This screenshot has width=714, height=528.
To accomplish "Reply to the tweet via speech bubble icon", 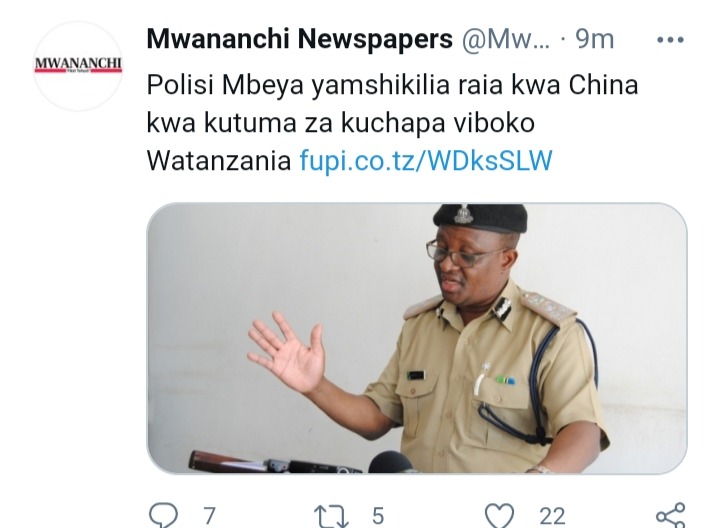I will tap(163, 516).
